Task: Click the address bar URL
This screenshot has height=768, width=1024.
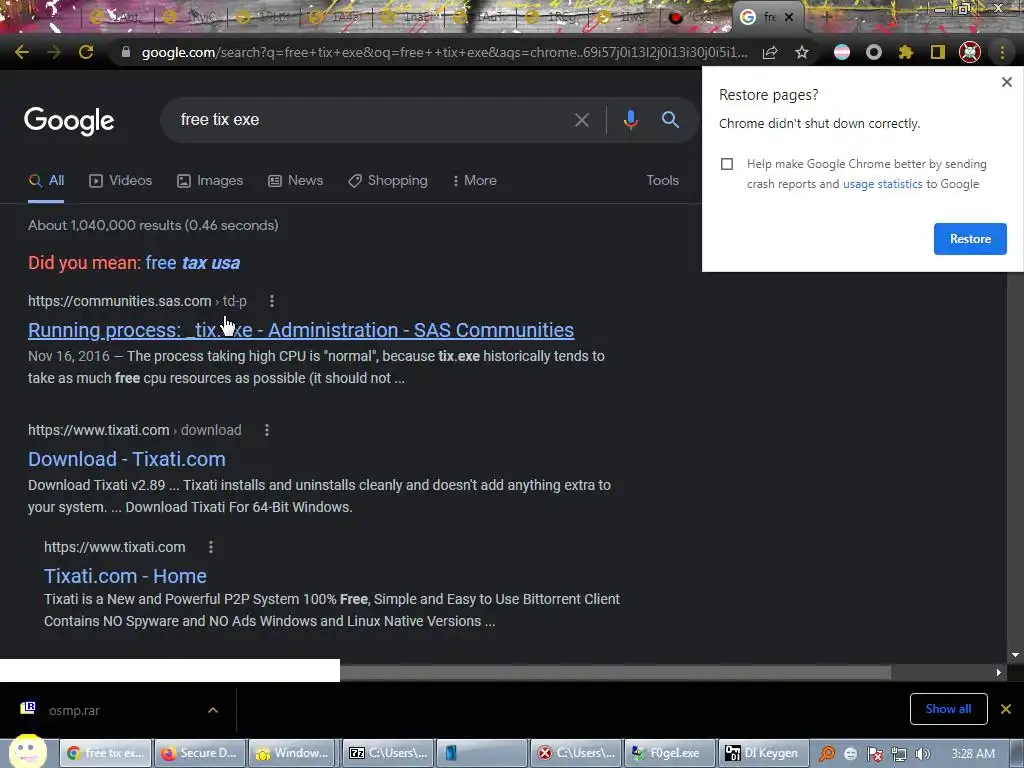Action: (444, 52)
